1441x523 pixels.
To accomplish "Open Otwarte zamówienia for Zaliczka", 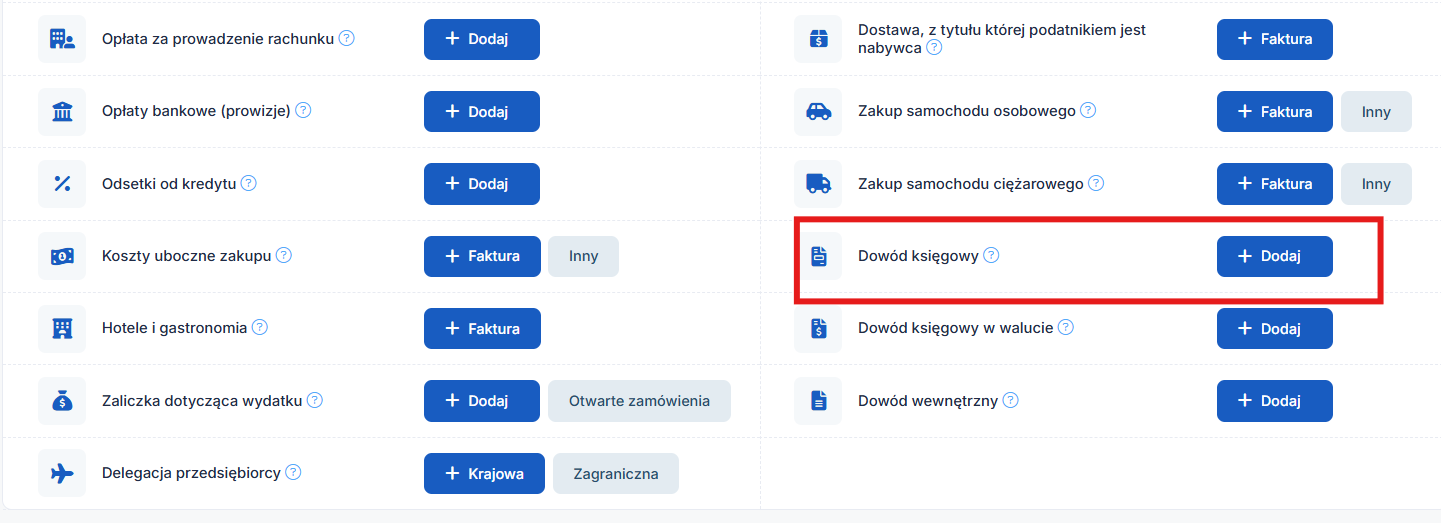I will click(x=639, y=401).
